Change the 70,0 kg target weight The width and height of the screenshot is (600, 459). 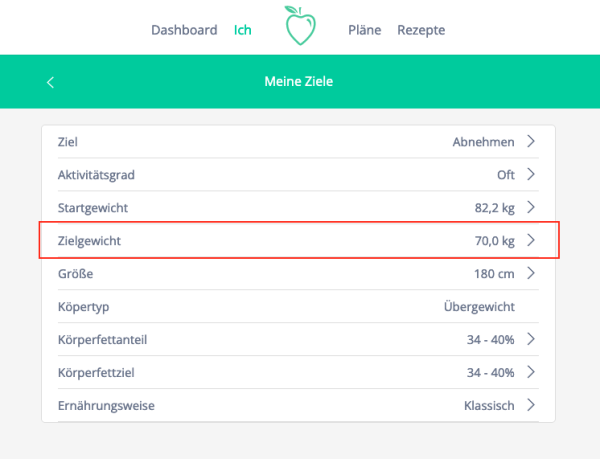tap(494, 240)
